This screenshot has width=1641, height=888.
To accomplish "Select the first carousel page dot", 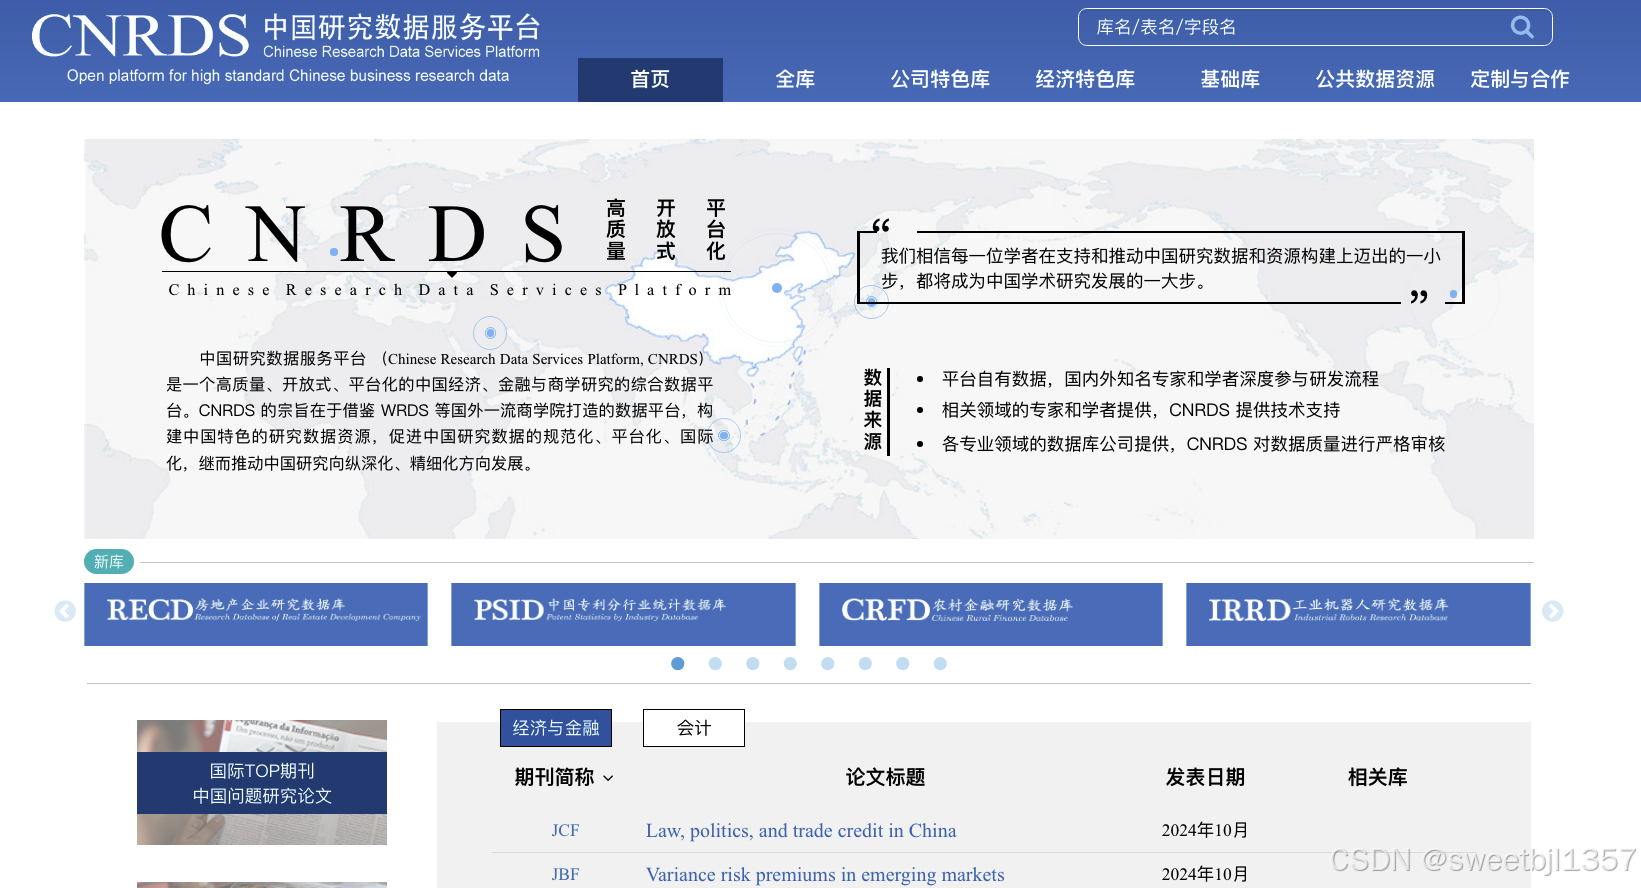I will tap(678, 663).
